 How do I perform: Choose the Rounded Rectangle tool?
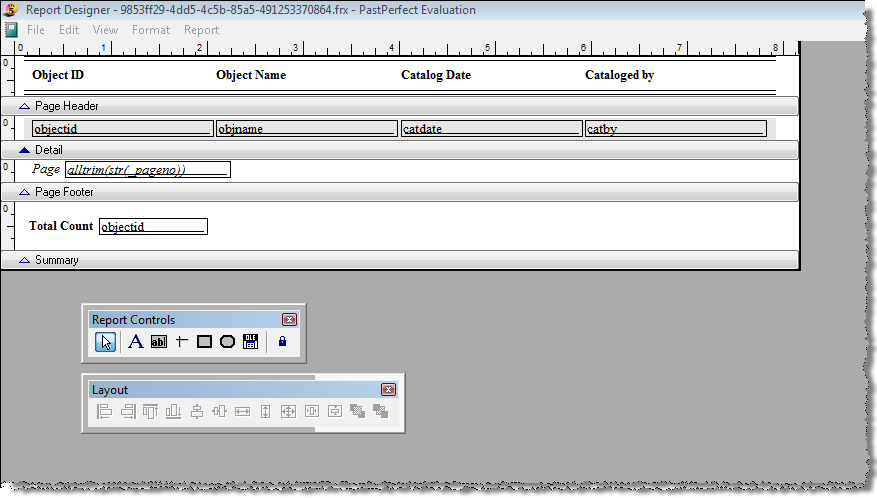pyautogui.click(x=227, y=341)
